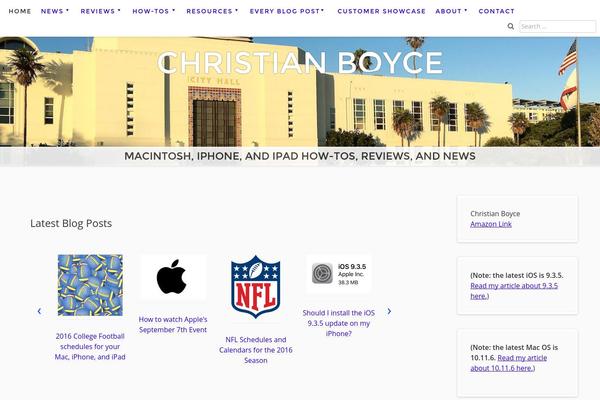Expand the News menu

[x=55, y=11]
